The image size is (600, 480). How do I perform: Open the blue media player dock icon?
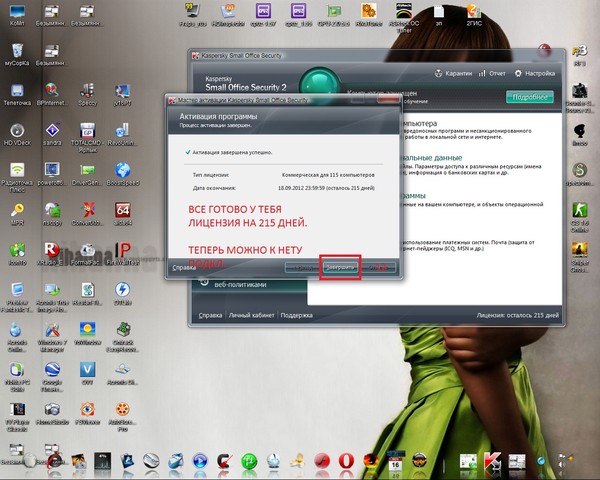(x=200, y=460)
